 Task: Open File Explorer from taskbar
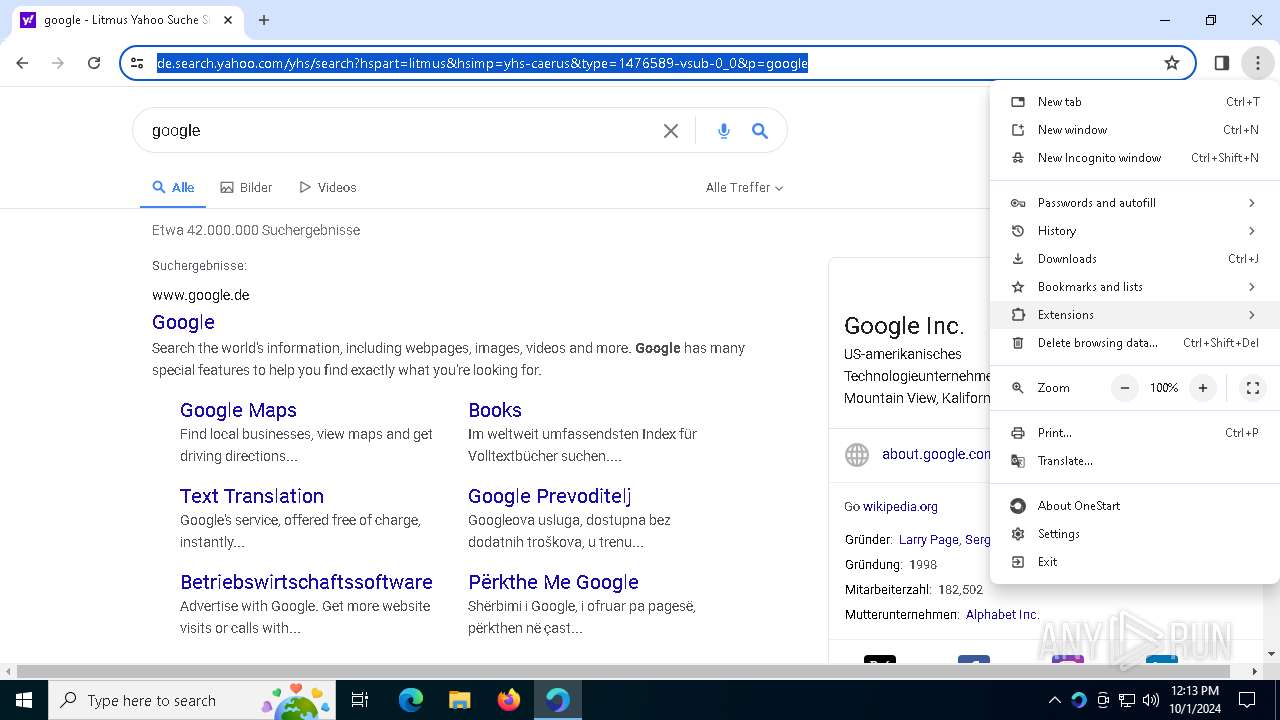[x=459, y=700]
